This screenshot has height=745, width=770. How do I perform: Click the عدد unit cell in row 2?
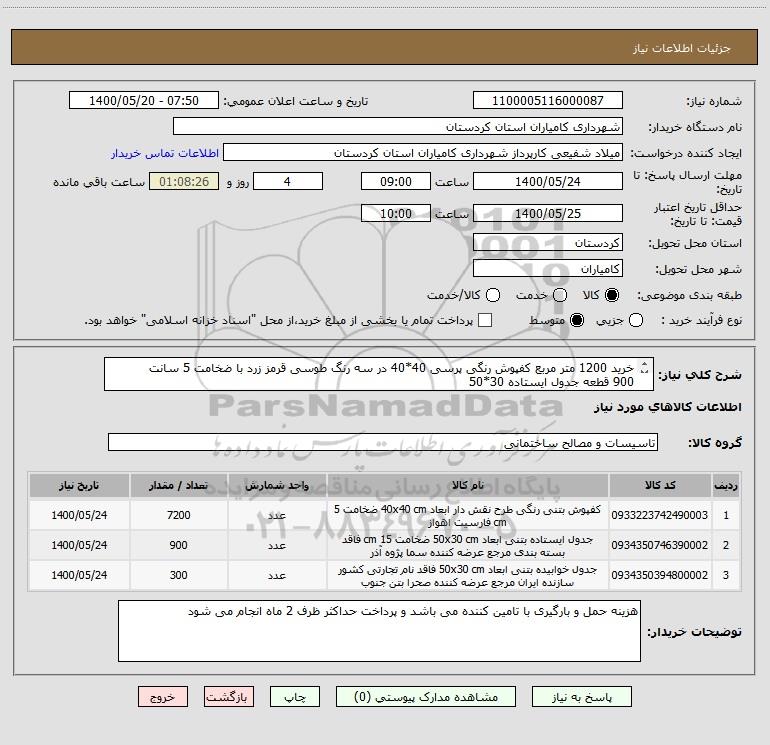tap(277, 545)
